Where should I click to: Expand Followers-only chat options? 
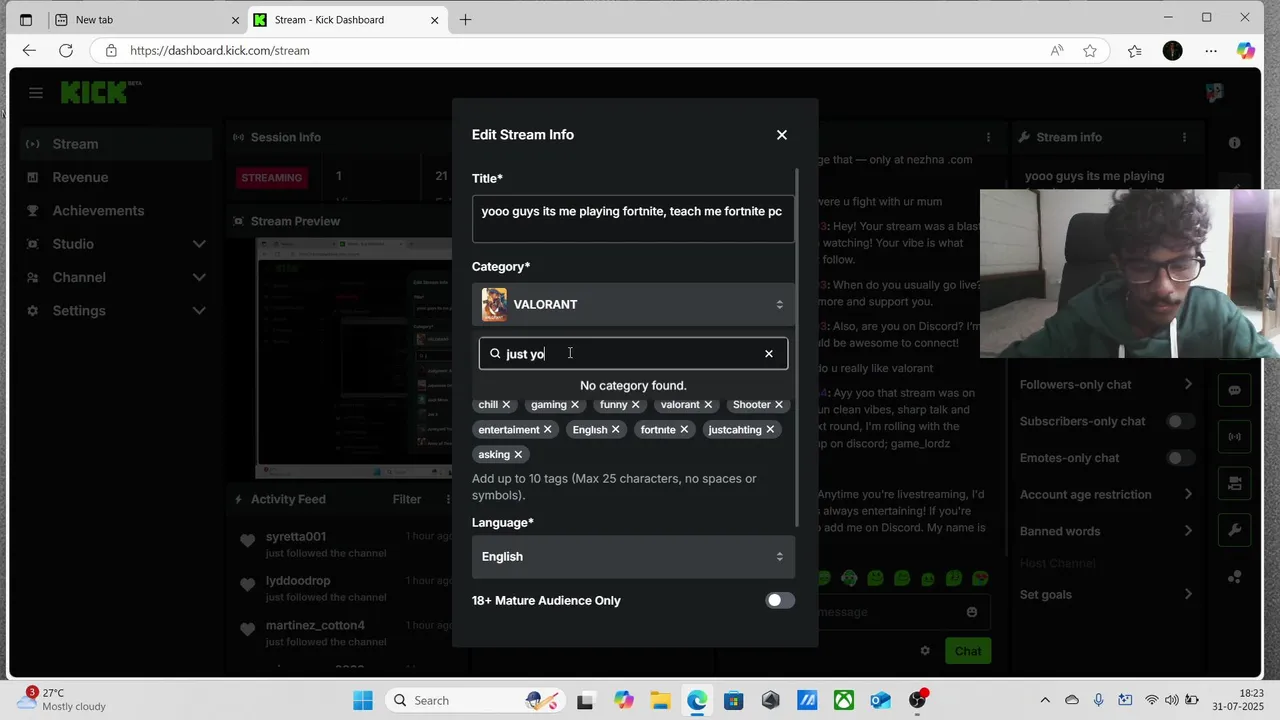[x=1188, y=384]
